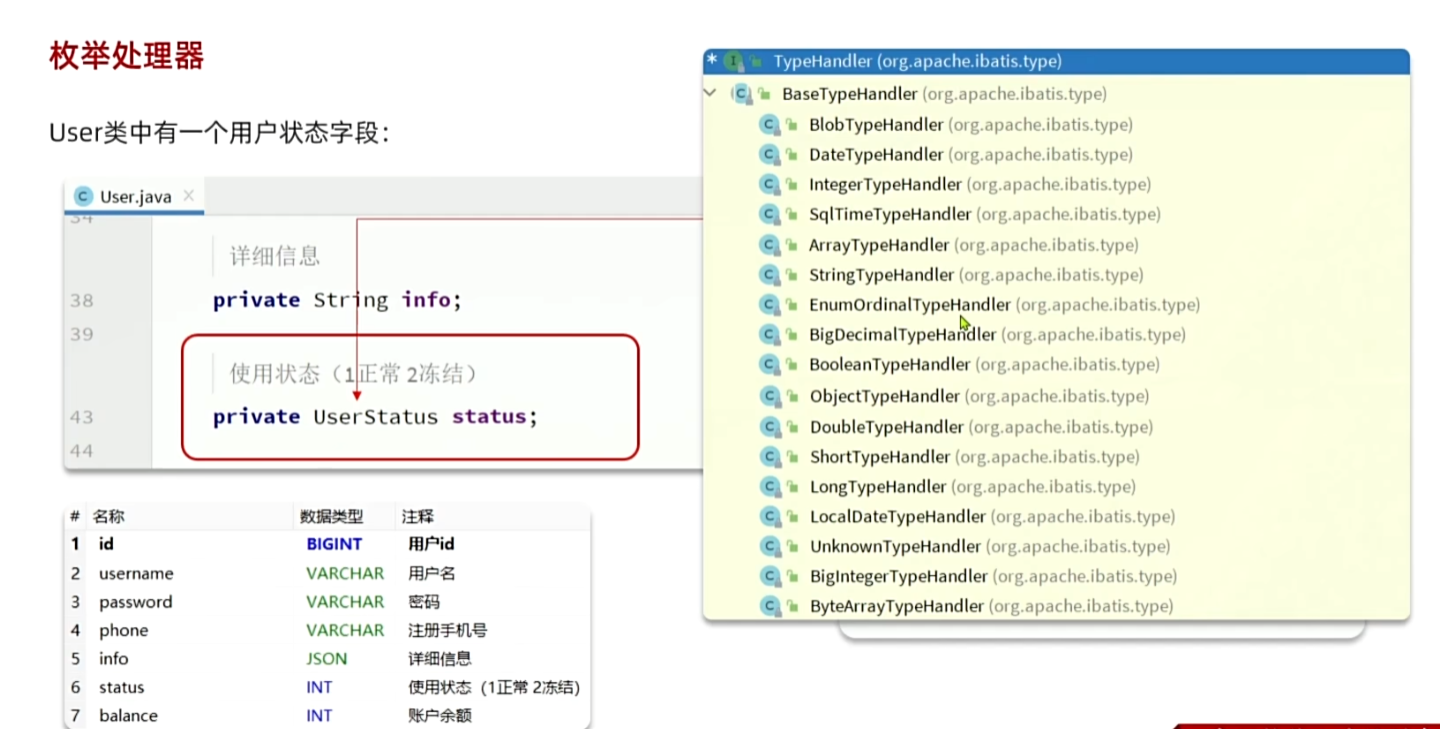Click the 'private UserStatus status;' code line
This screenshot has width=1440, height=729.
[x=375, y=417]
